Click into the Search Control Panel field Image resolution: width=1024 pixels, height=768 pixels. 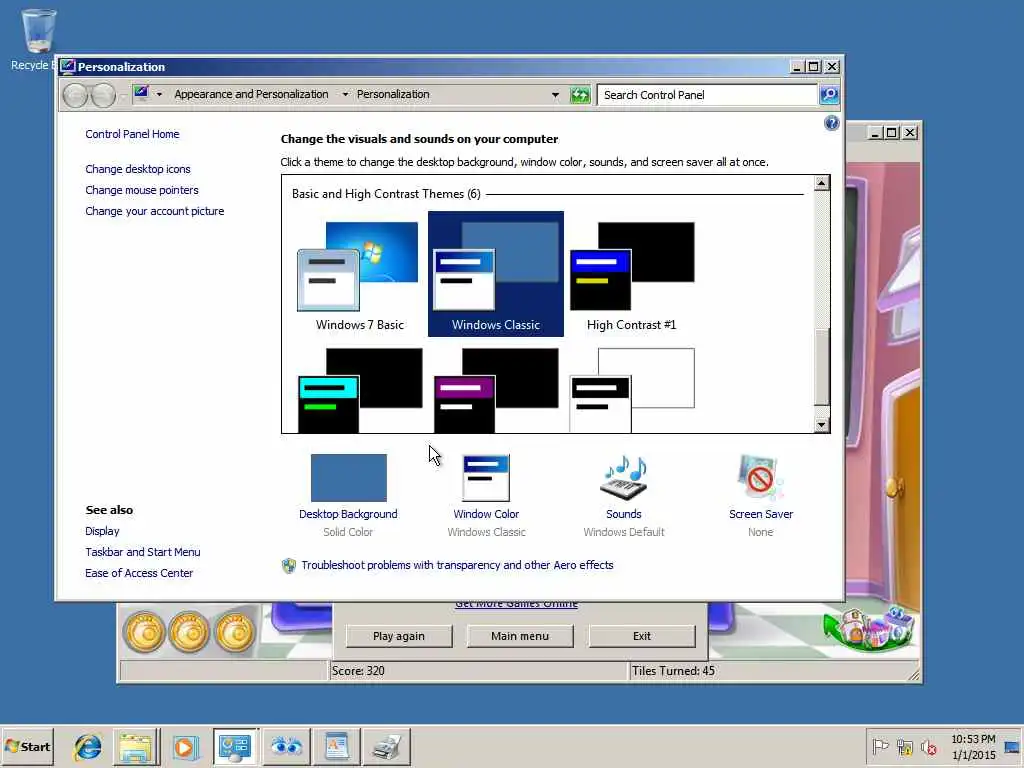(707, 95)
